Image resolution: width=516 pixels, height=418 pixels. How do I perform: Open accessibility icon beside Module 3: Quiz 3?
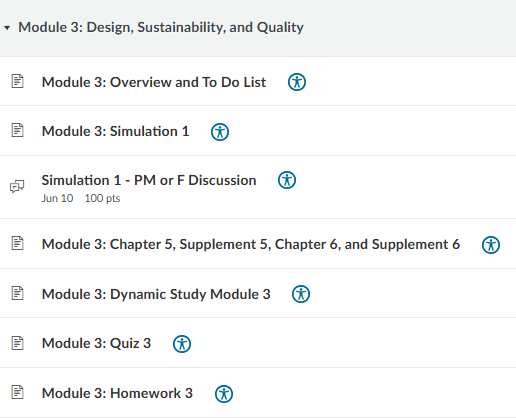tap(182, 344)
